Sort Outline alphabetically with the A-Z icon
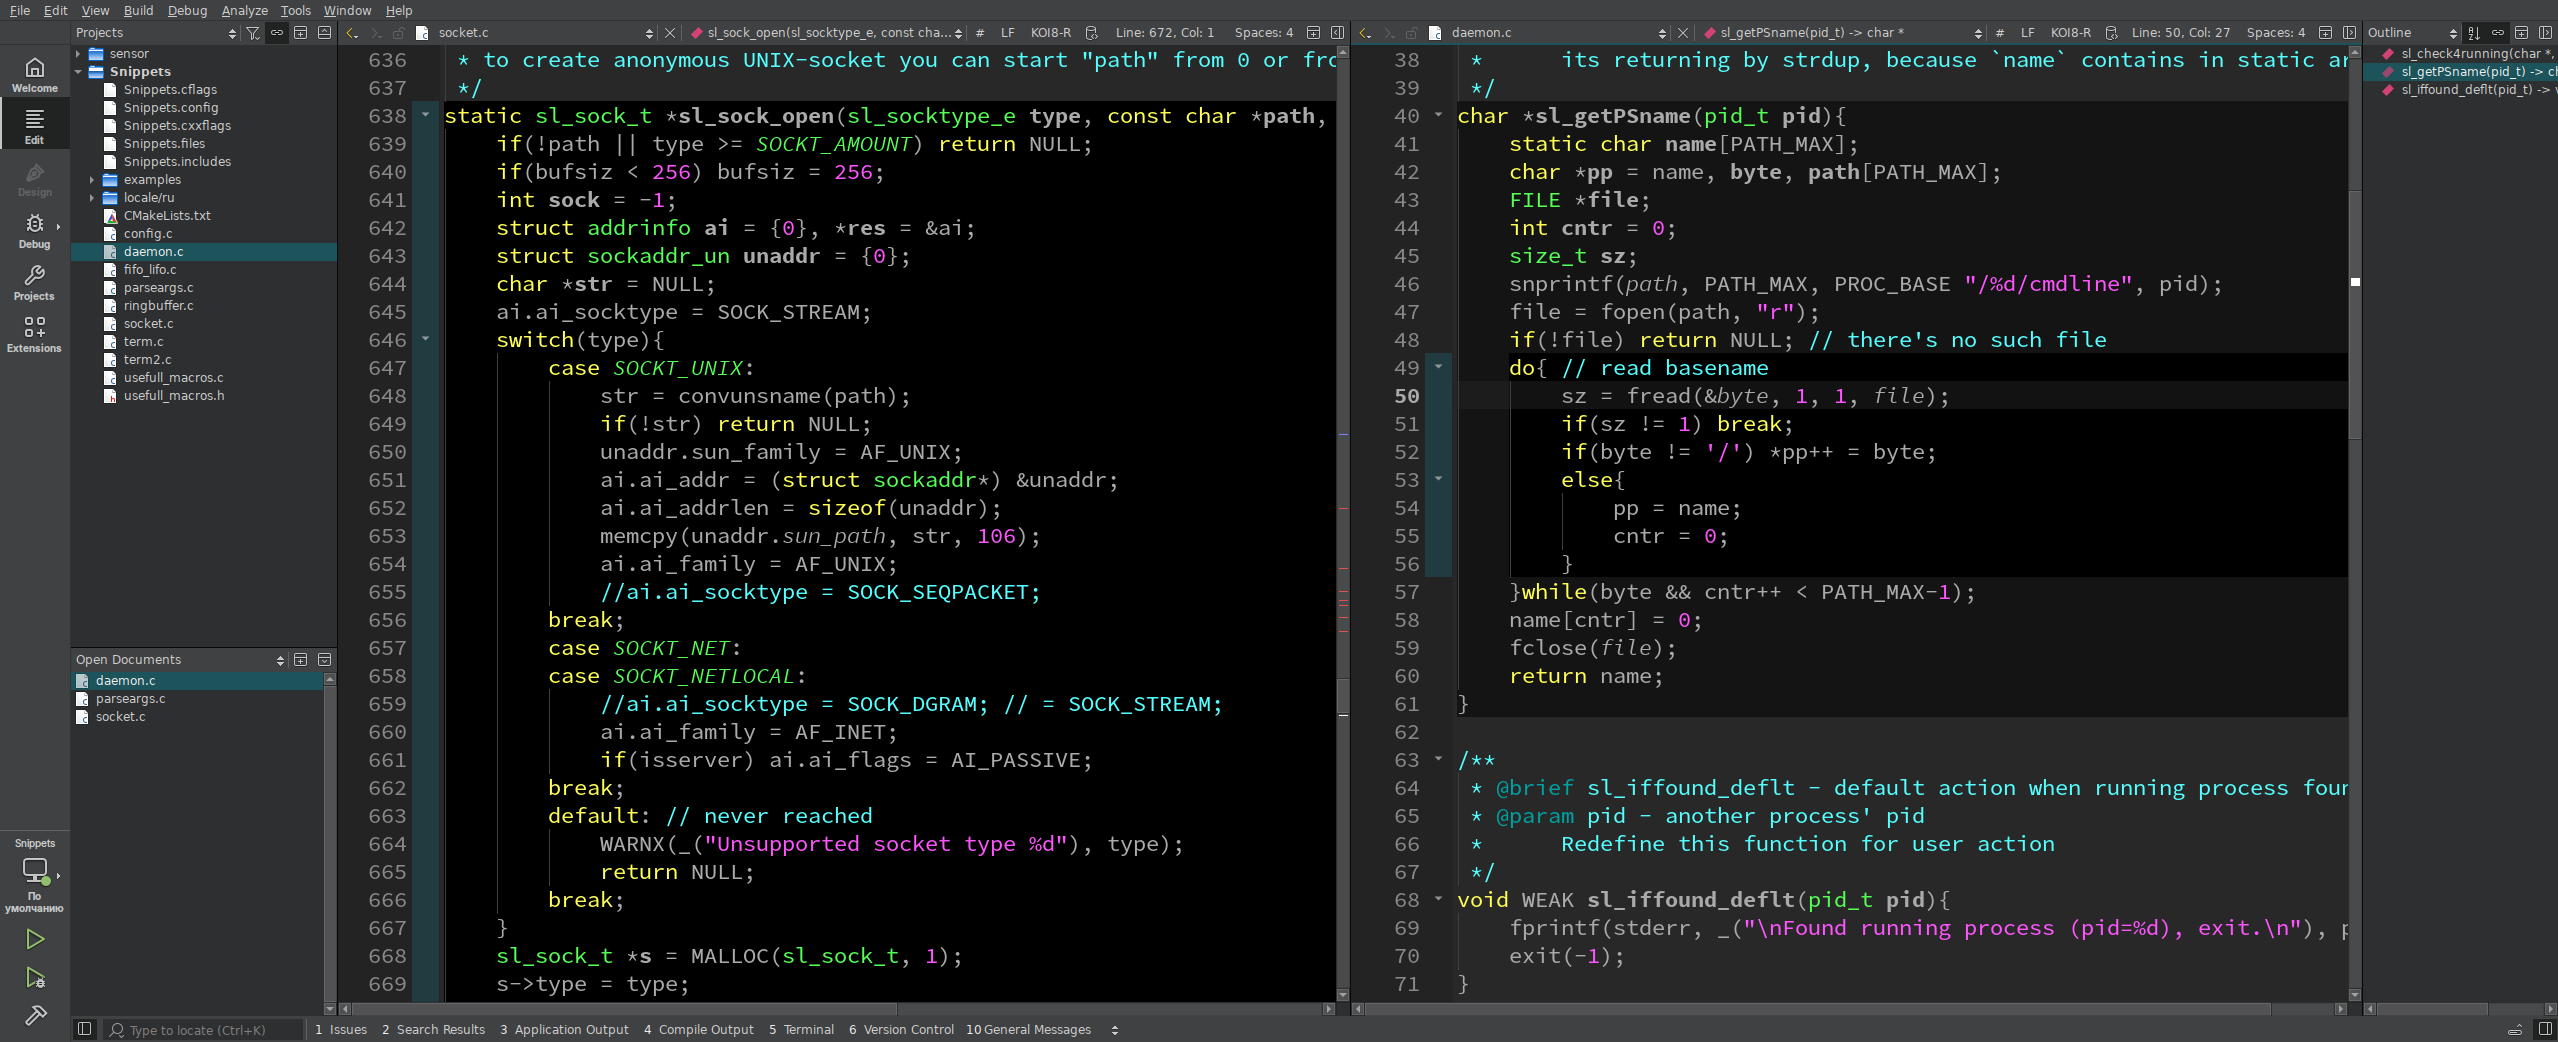Screen dimensions: 2558x1042 click(2473, 33)
